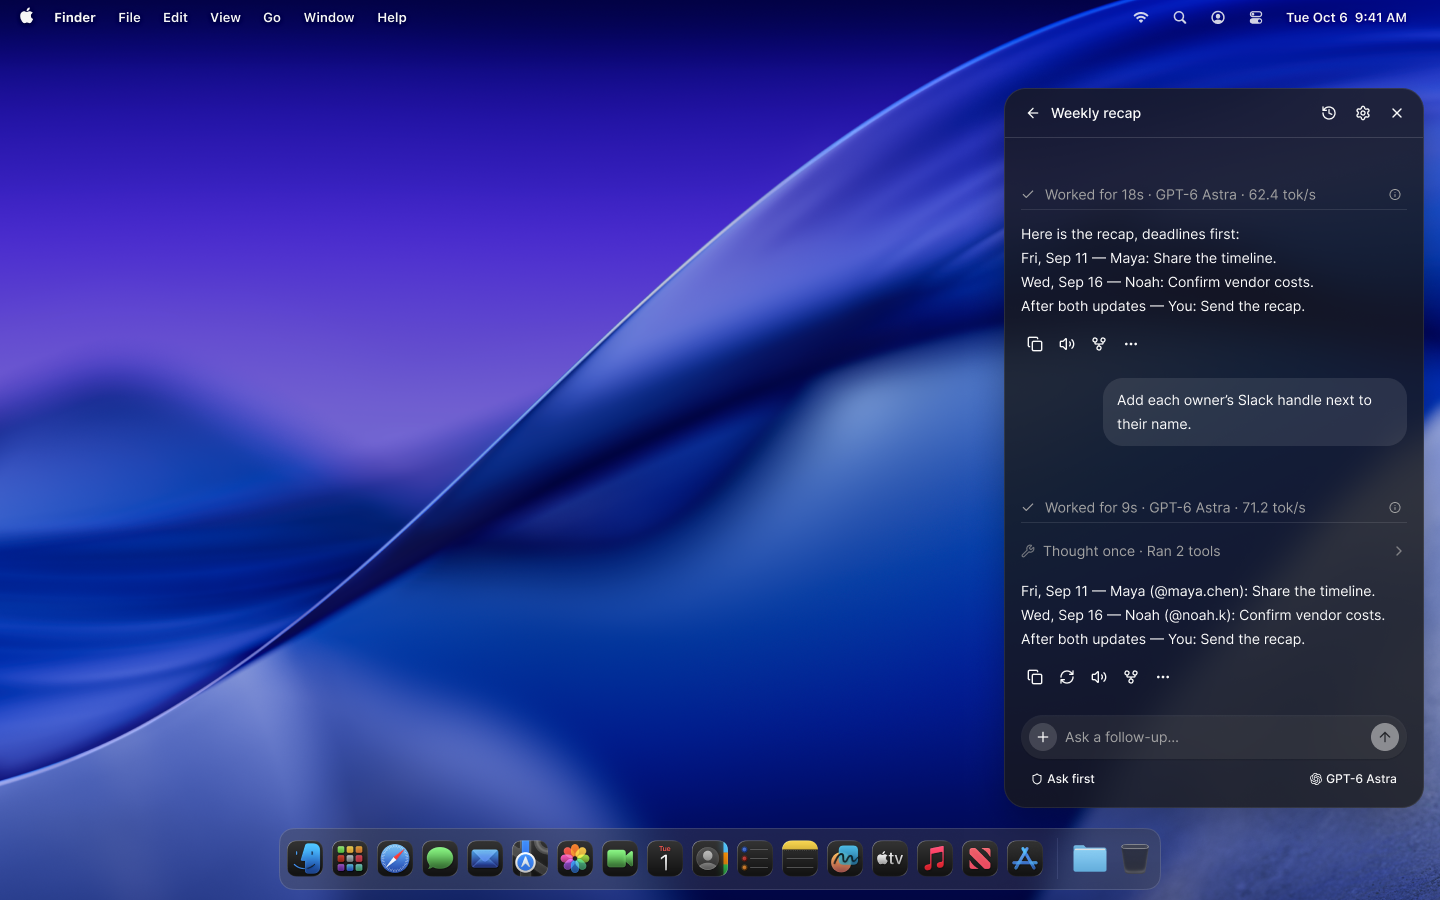1440x900 pixels.
Task: Close the Weekly recap panel
Action: point(1397,113)
